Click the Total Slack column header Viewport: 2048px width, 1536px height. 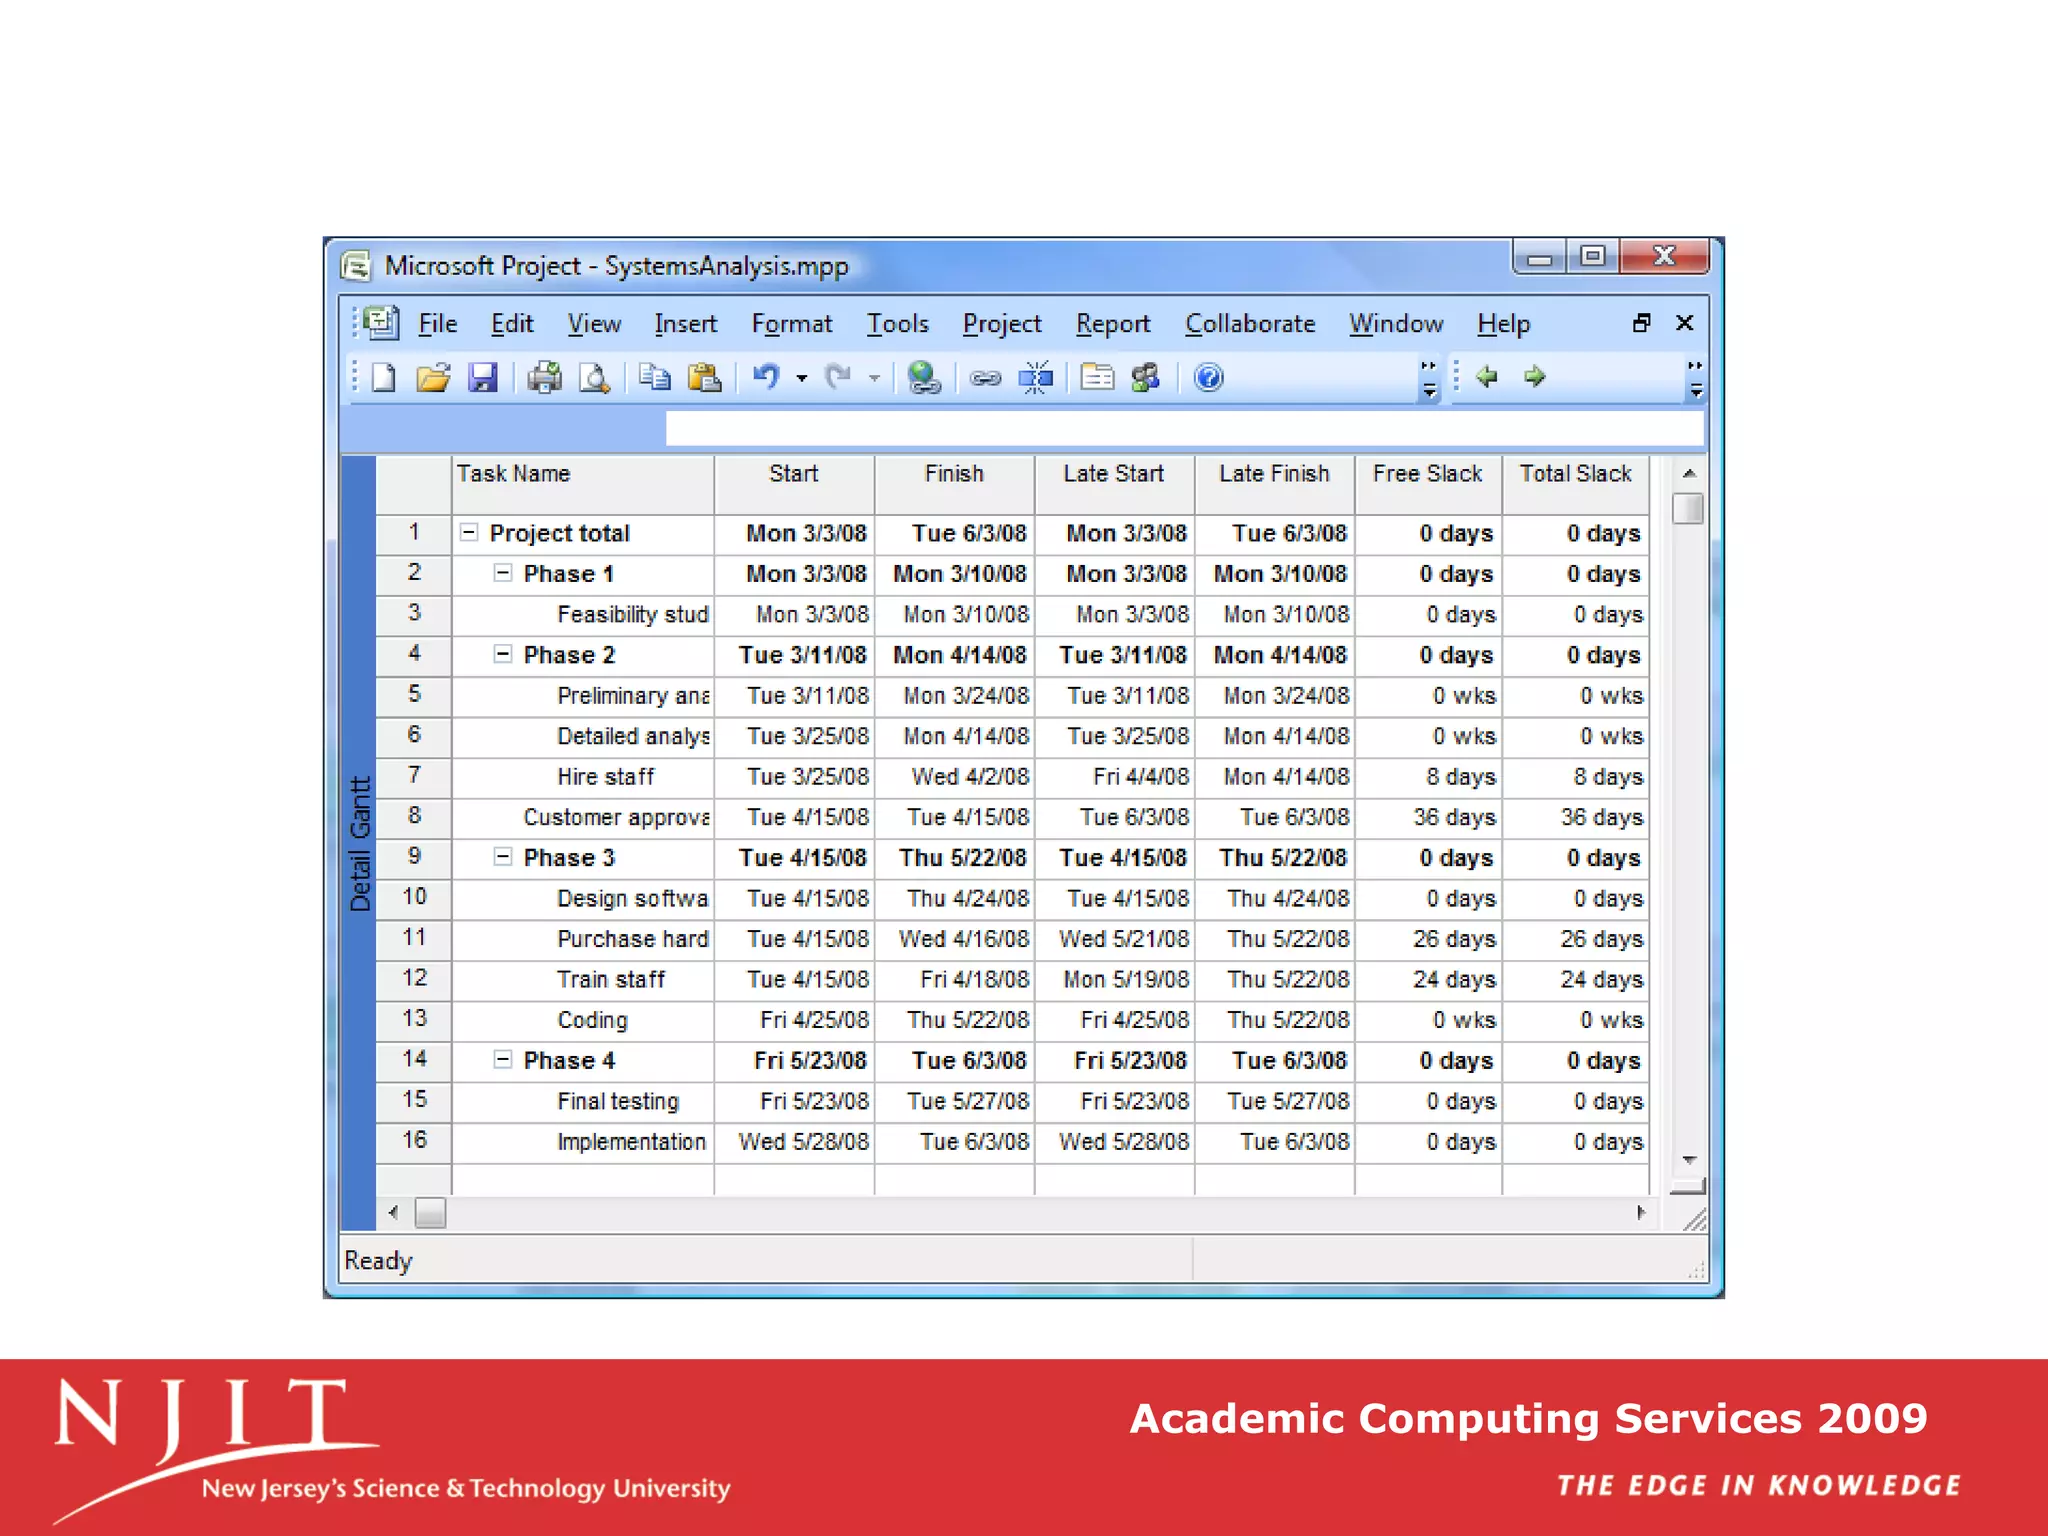tap(1576, 485)
